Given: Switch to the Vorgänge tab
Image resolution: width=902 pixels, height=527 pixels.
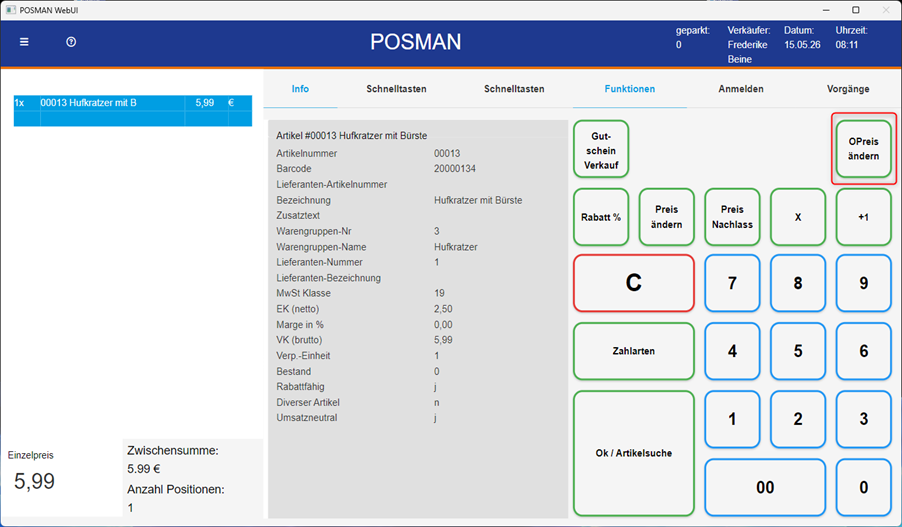Looking at the screenshot, I should (x=848, y=89).
